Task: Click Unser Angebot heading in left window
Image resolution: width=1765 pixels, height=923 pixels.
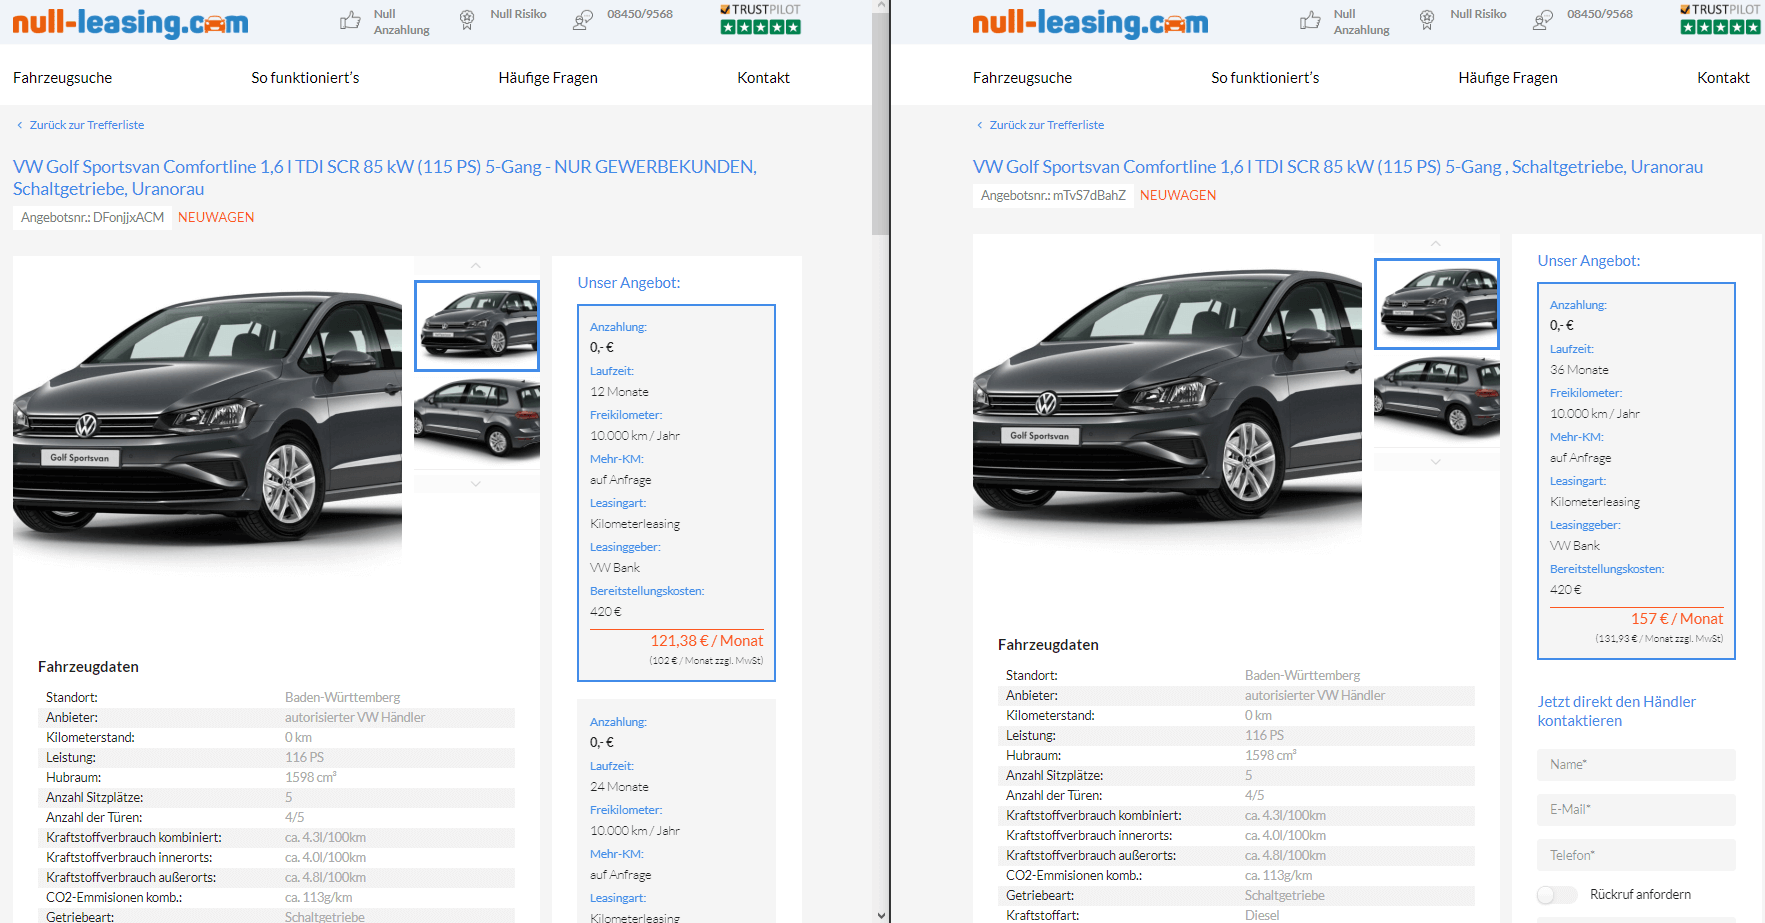Action: coord(629,283)
